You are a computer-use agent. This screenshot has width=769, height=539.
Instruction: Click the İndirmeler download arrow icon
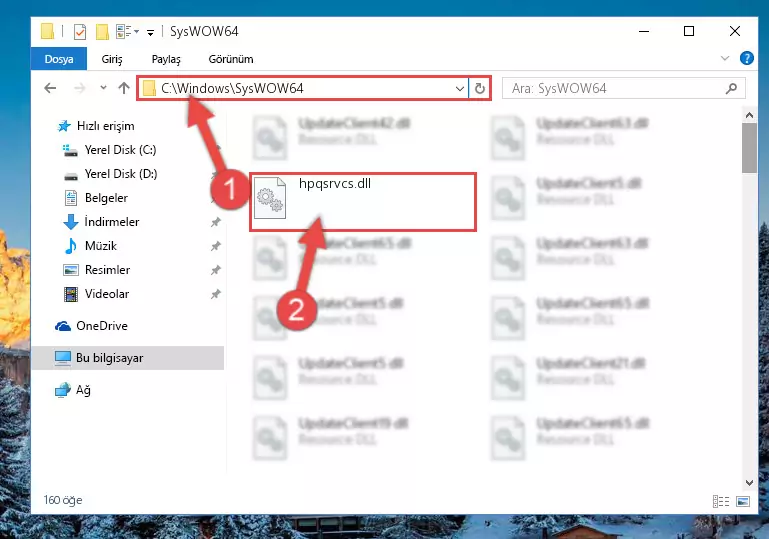coord(71,222)
